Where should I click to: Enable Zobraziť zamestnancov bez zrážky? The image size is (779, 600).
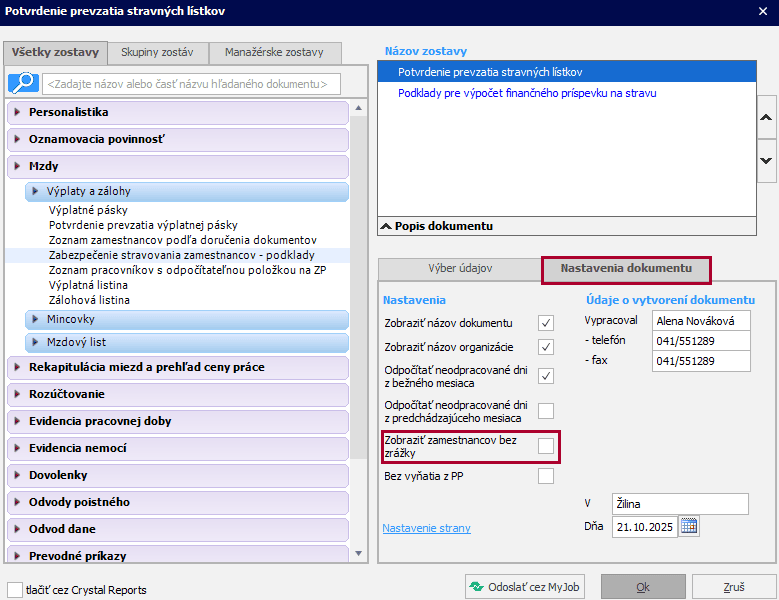point(546,446)
